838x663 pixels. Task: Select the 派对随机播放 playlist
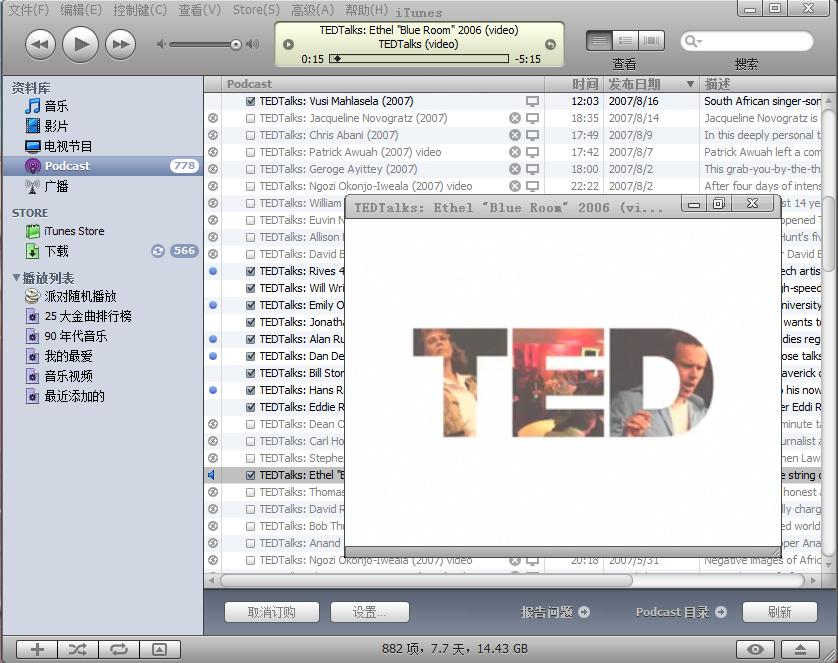click(x=80, y=296)
